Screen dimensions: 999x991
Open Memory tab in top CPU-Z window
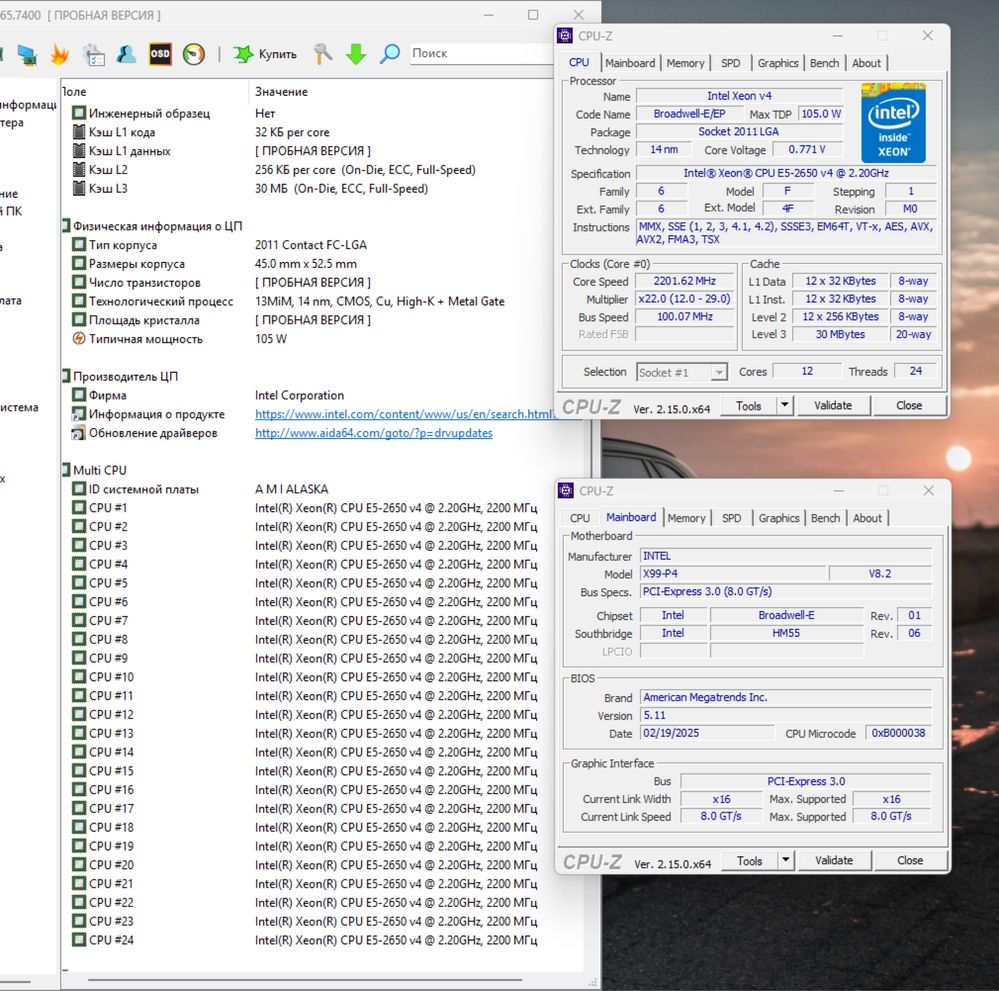click(x=686, y=63)
